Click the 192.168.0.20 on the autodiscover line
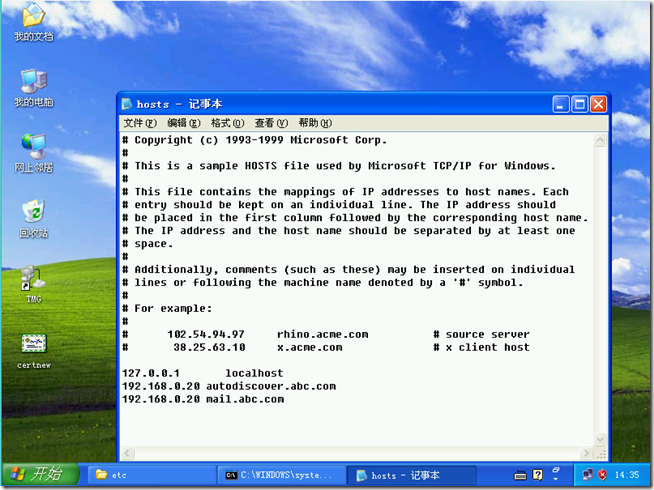This screenshot has height=490, width=654. point(161,387)
